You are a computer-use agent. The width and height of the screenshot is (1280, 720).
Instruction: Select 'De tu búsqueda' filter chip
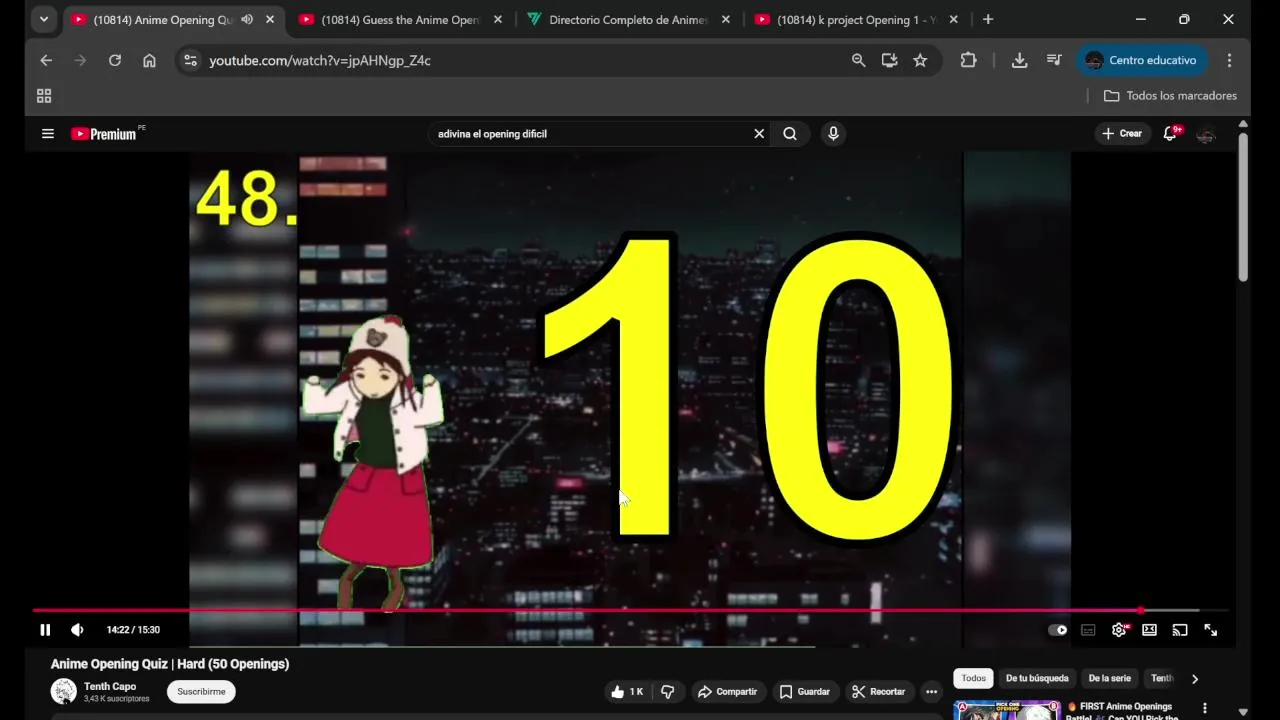click(1037, 678)
